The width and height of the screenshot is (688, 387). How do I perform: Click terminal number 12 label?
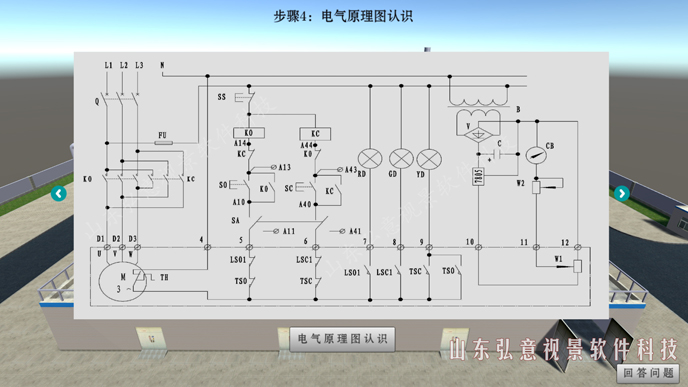point(565,243)
